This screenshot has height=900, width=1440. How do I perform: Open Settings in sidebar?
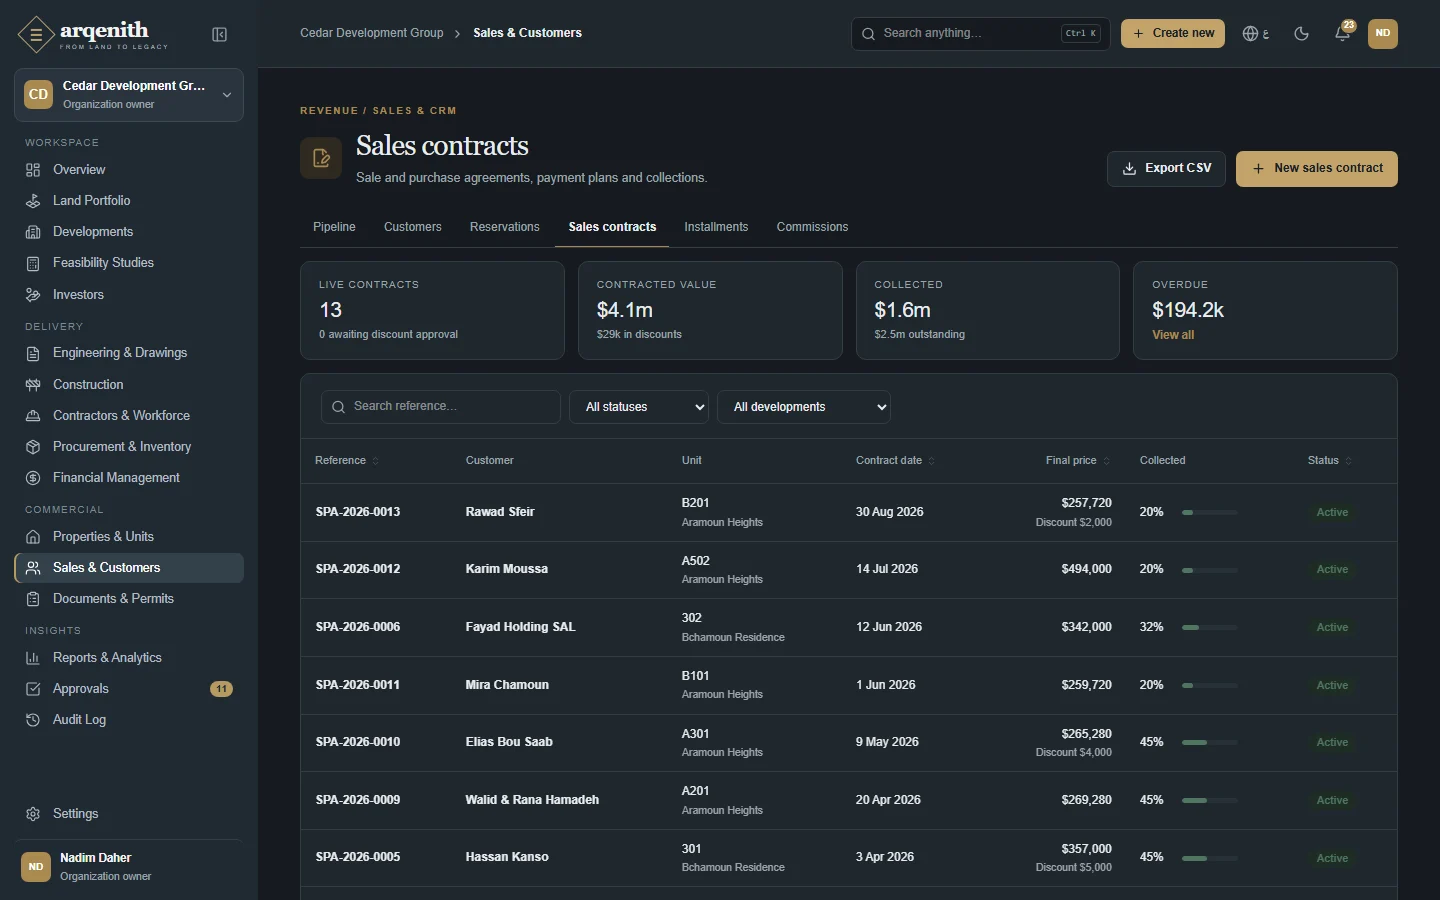point(129,814)
